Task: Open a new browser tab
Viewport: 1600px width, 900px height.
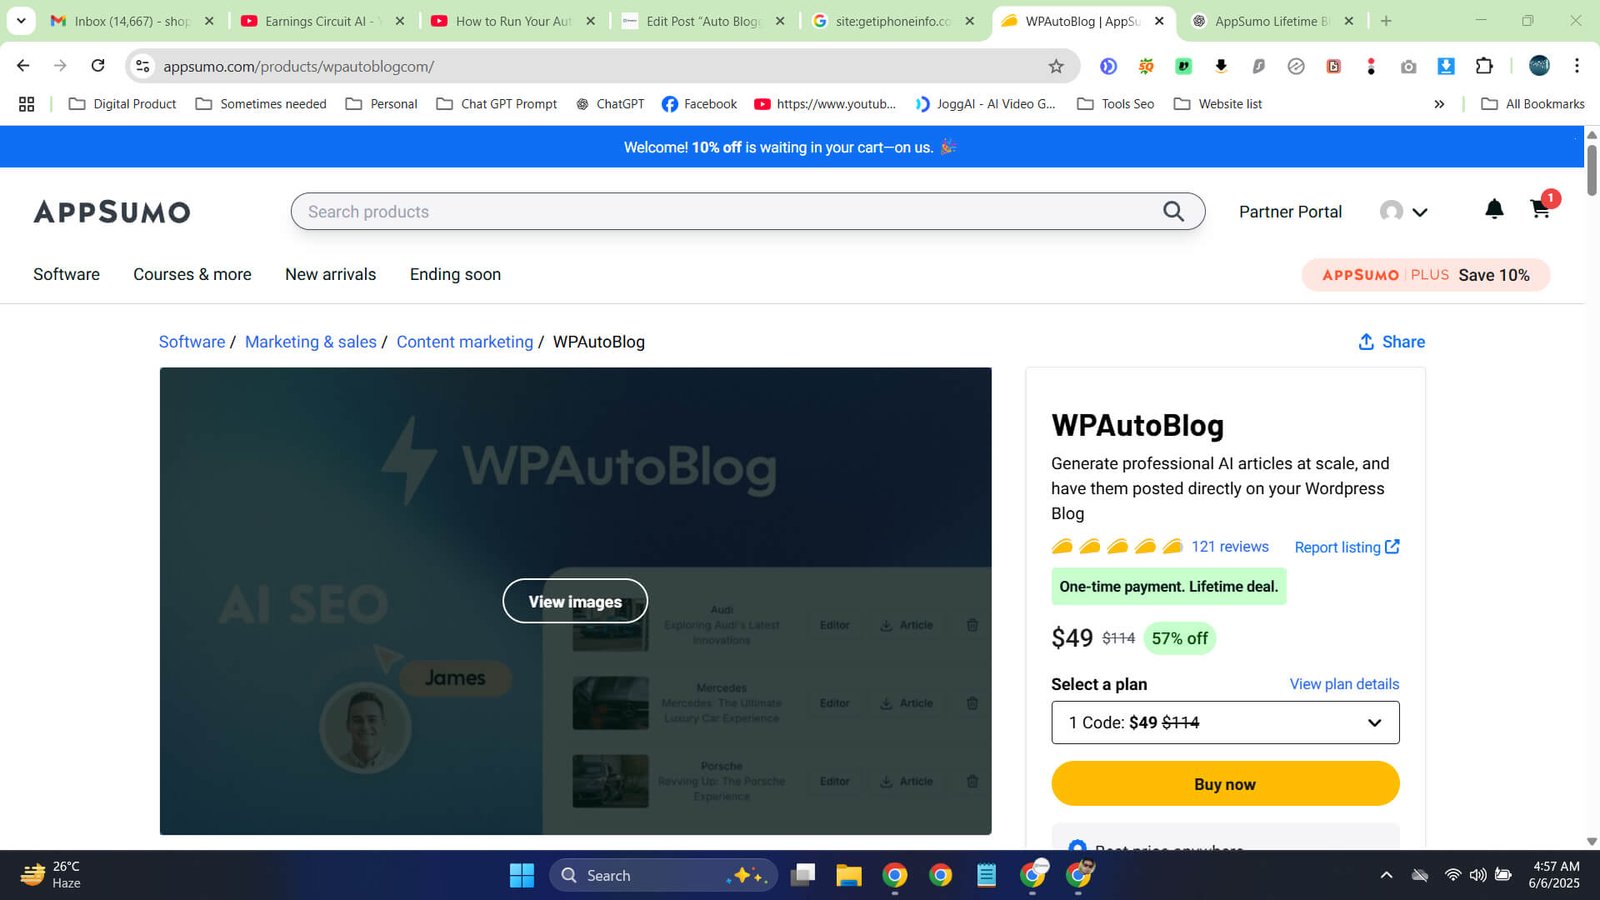Action: click(x=1386, y=21)
